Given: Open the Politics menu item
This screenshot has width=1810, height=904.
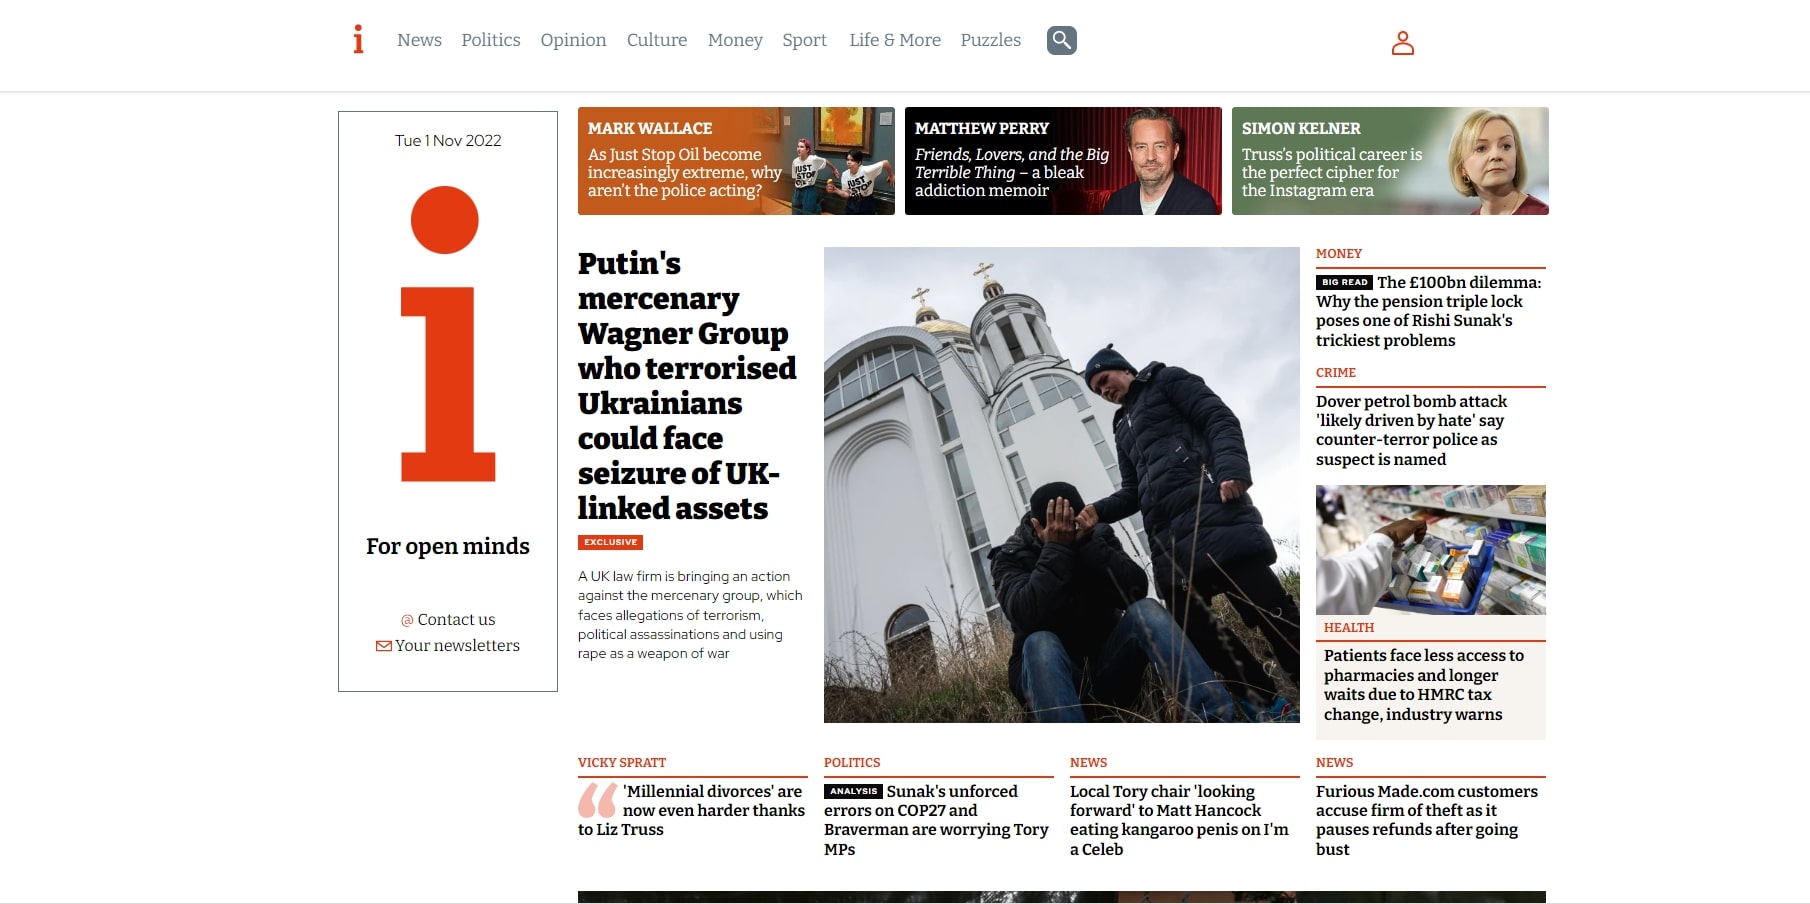Looking at the screenshot, I should pyautogui.click(x=491, y=40).
